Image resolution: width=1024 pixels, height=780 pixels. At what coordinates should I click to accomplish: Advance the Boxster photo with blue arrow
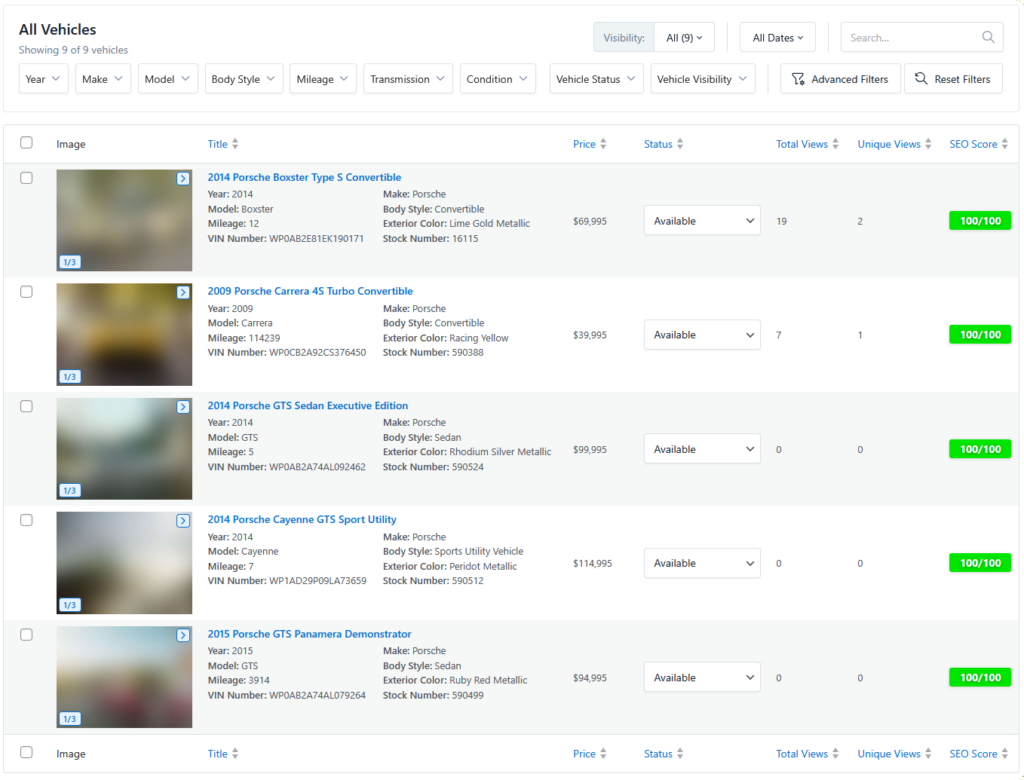(x=182, y=178)
